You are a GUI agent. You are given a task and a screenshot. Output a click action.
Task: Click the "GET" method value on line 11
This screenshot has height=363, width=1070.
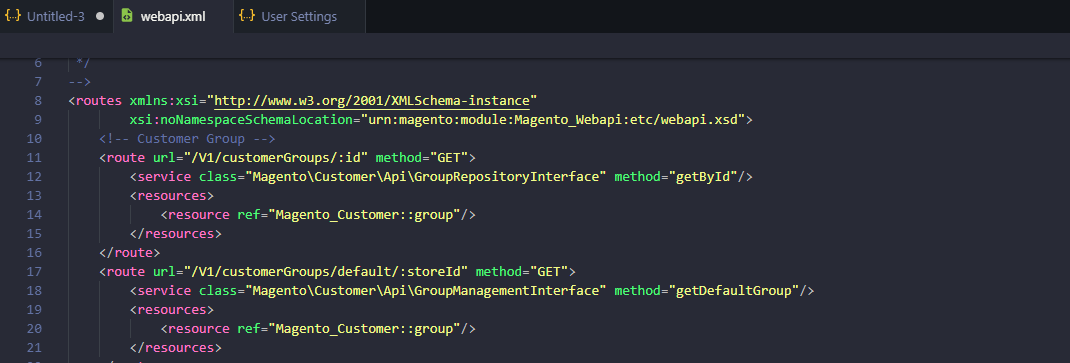449,158
